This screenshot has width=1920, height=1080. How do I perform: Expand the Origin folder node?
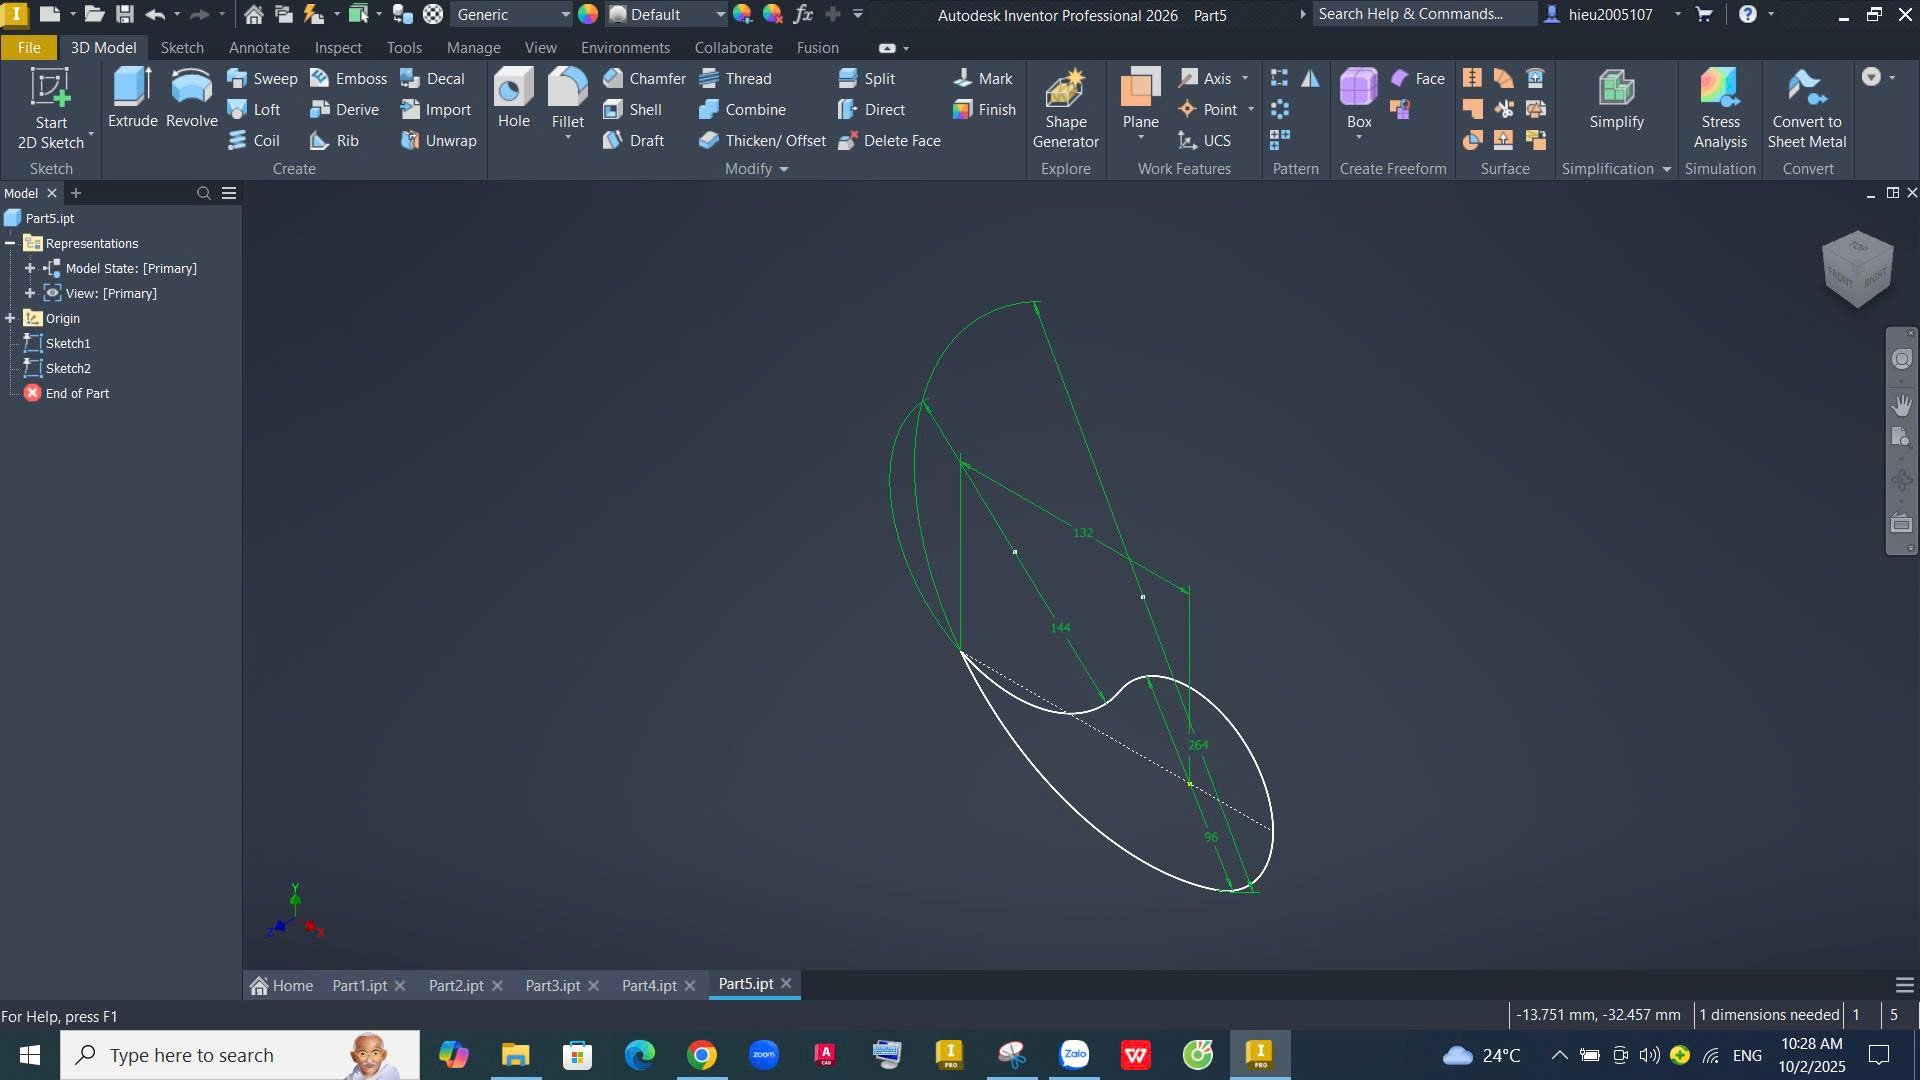(10, 319)
